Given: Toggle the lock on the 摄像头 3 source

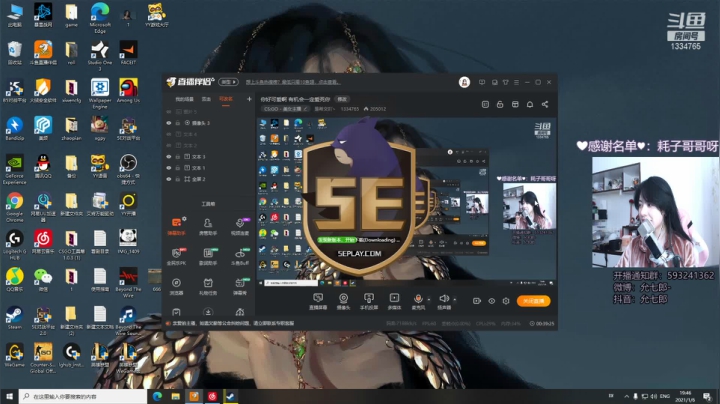Looking at the screenshot, I should pyautogui.click(x=177, y=123).
